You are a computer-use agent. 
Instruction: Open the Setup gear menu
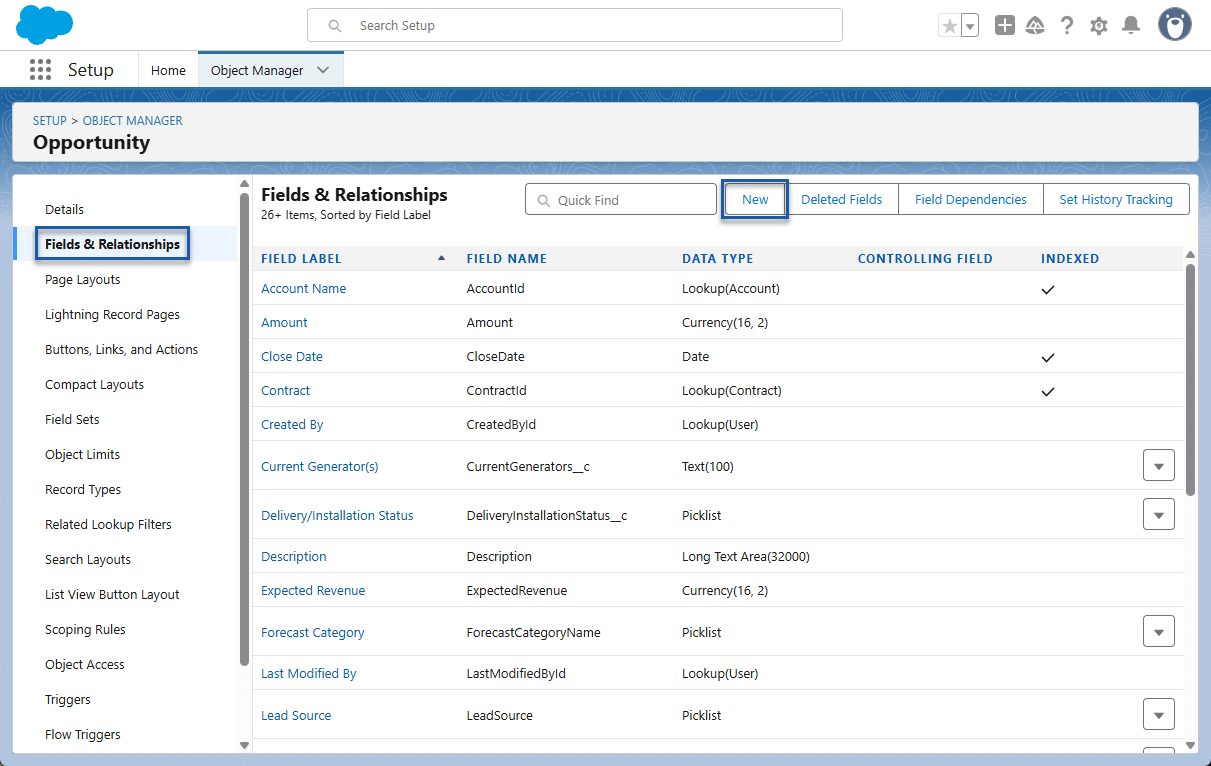1099,26
